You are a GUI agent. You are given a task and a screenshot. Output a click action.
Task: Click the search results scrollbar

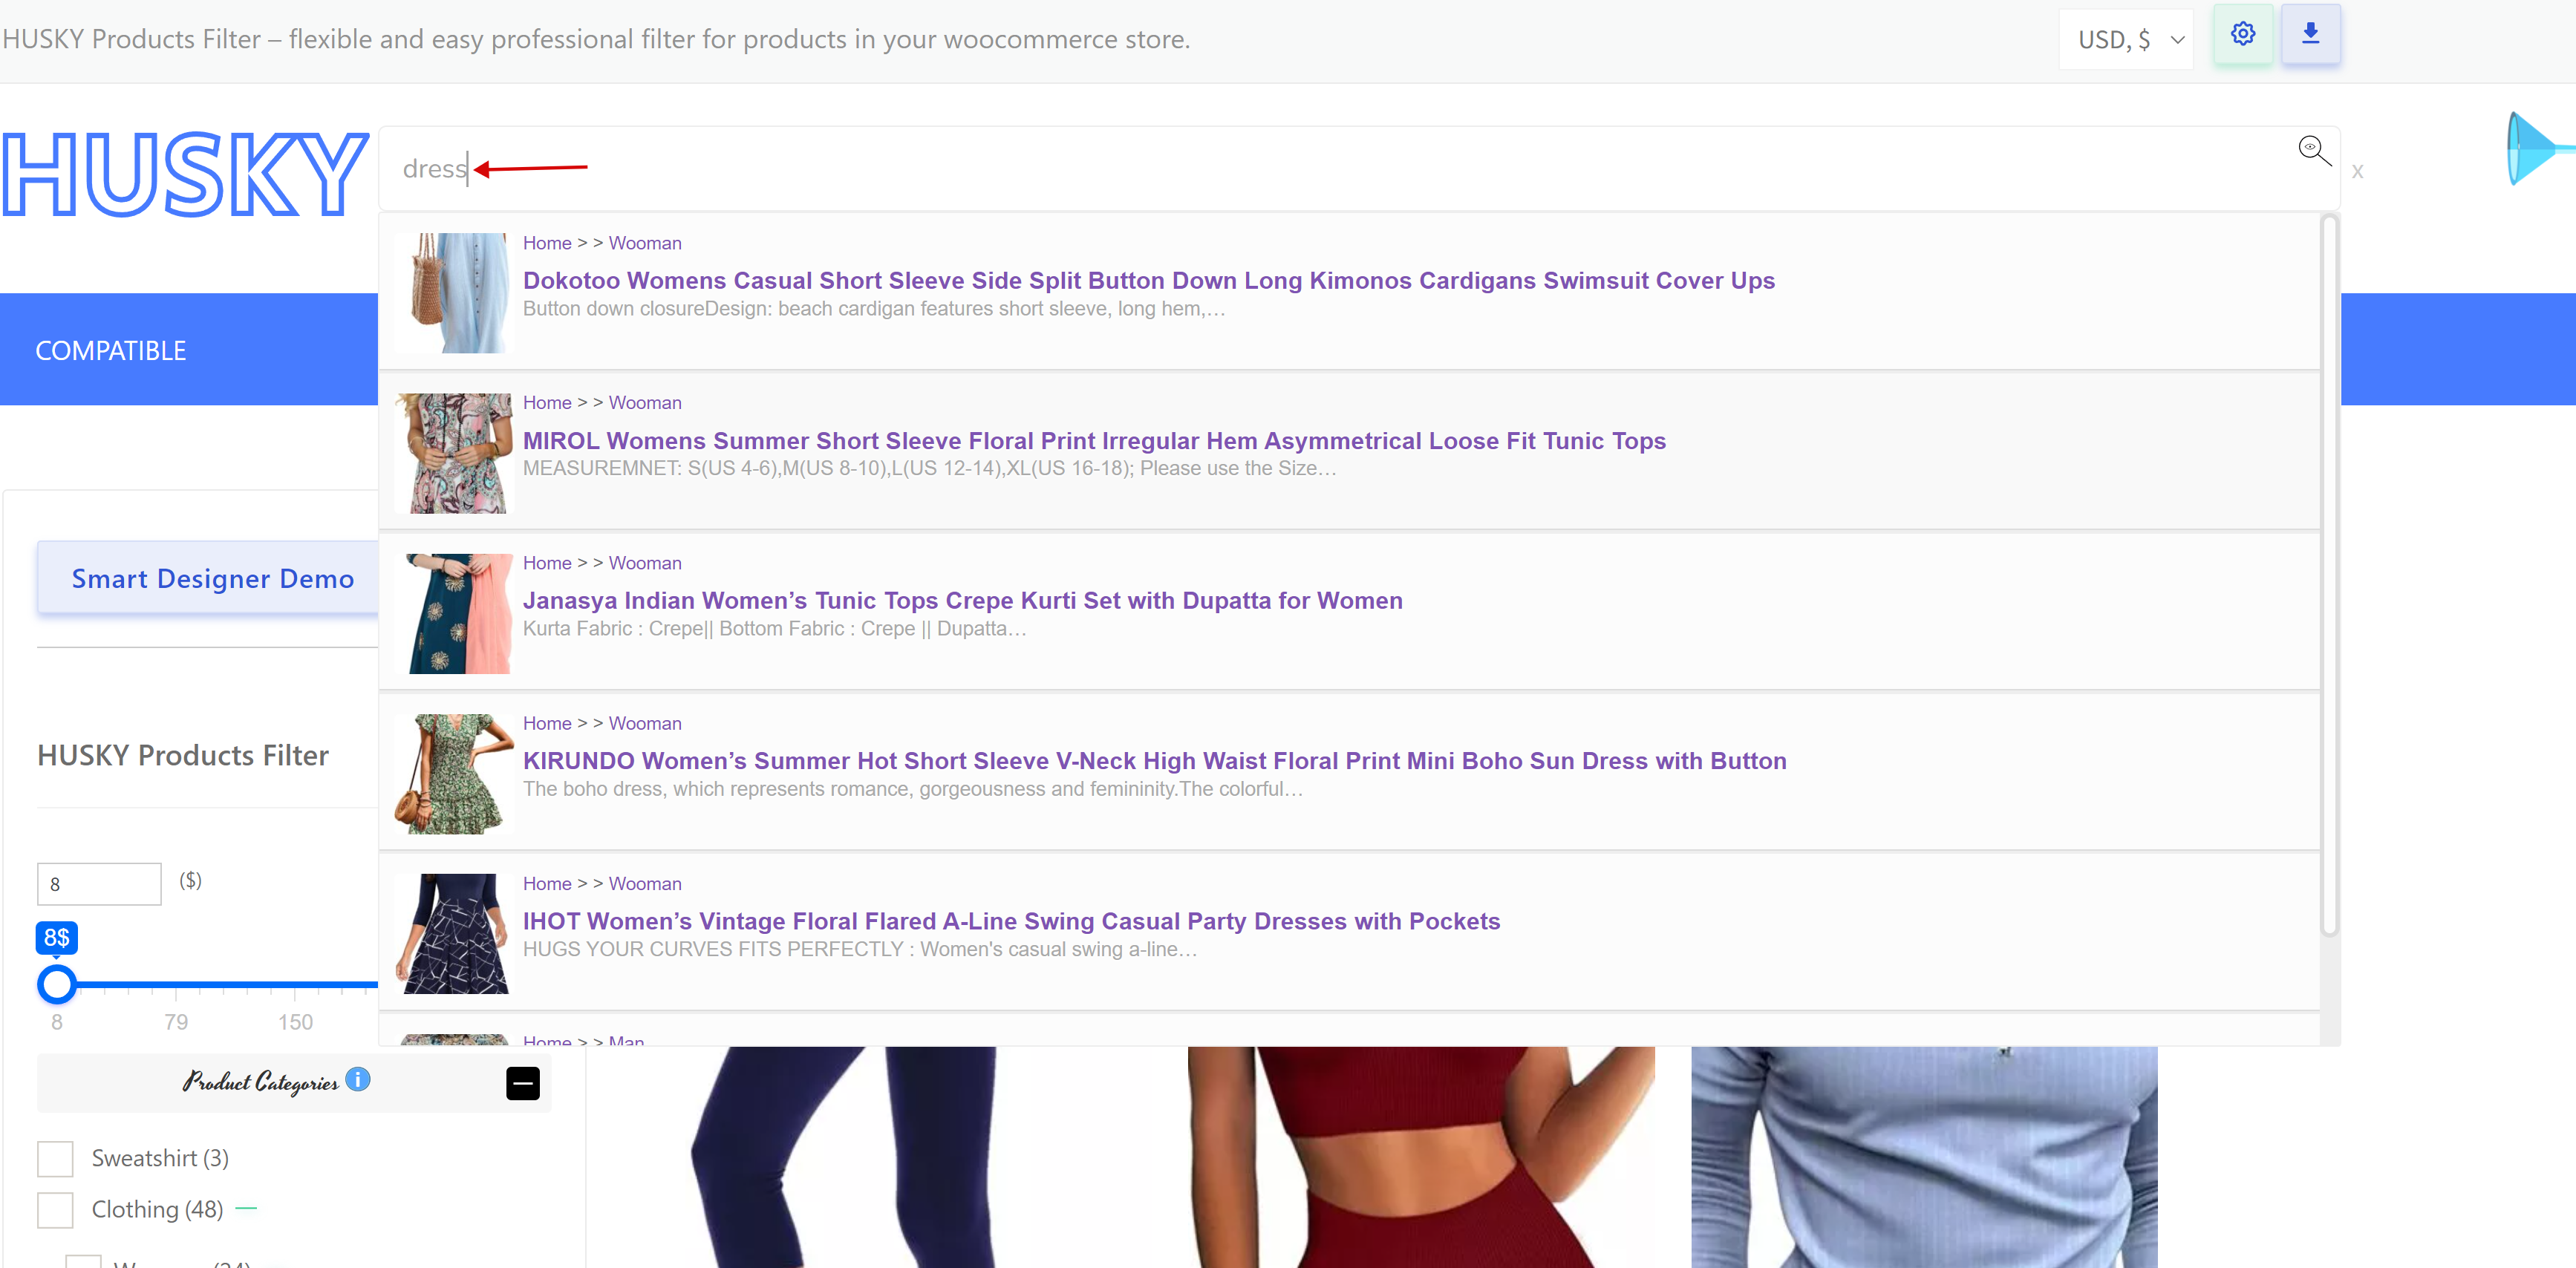(x=2329, y=575)
